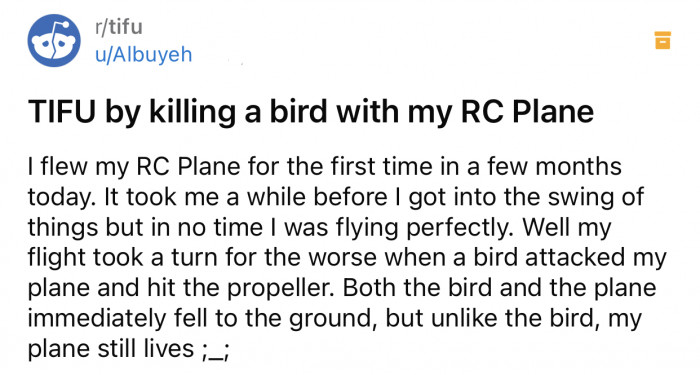The height and width of the screenshot is (375, 700).
Task: Open the post titled TIFU by killing a bird
Action: 311,112
